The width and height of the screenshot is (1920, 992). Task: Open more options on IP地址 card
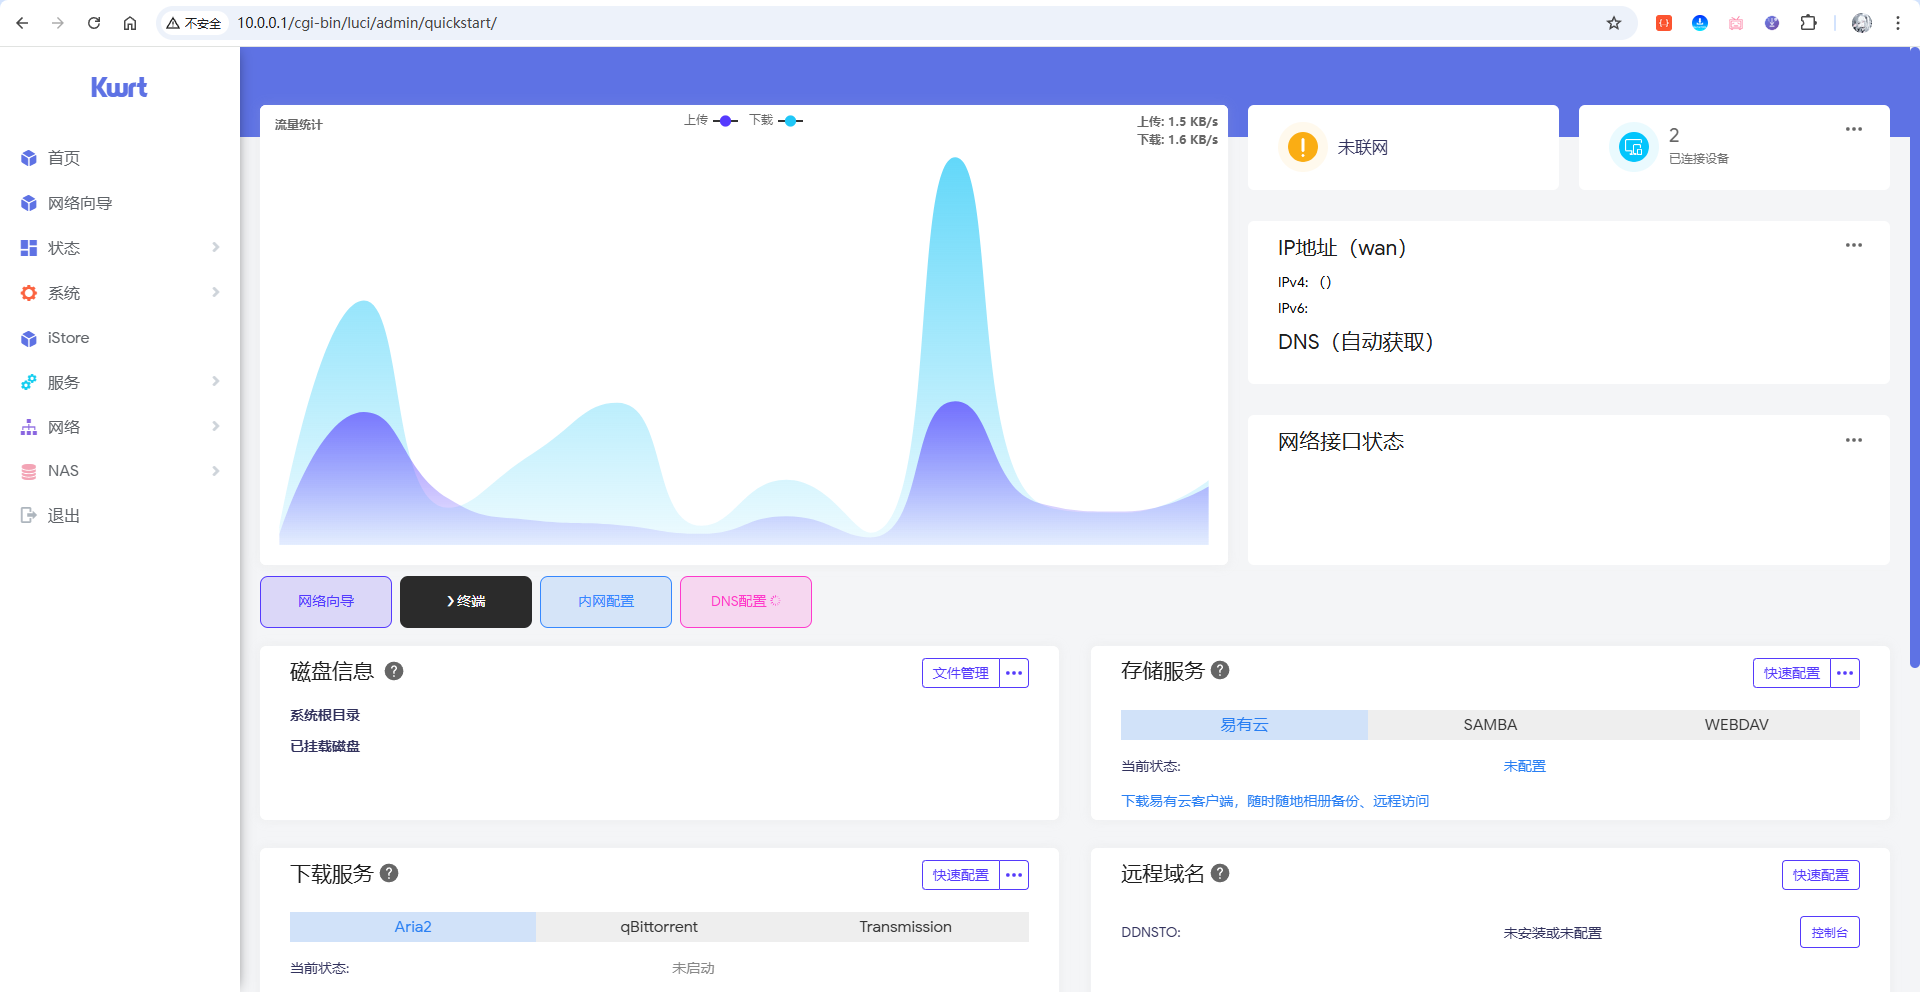[1853, 245]
